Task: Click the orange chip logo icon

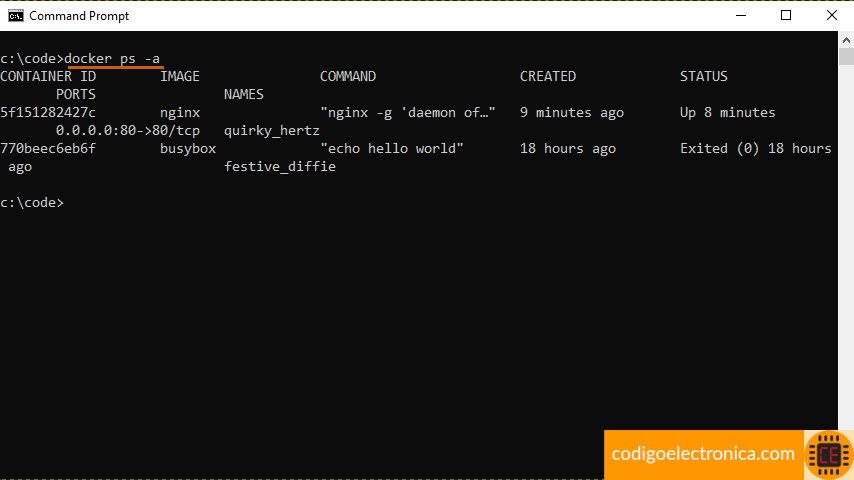Action: [828, 455]
